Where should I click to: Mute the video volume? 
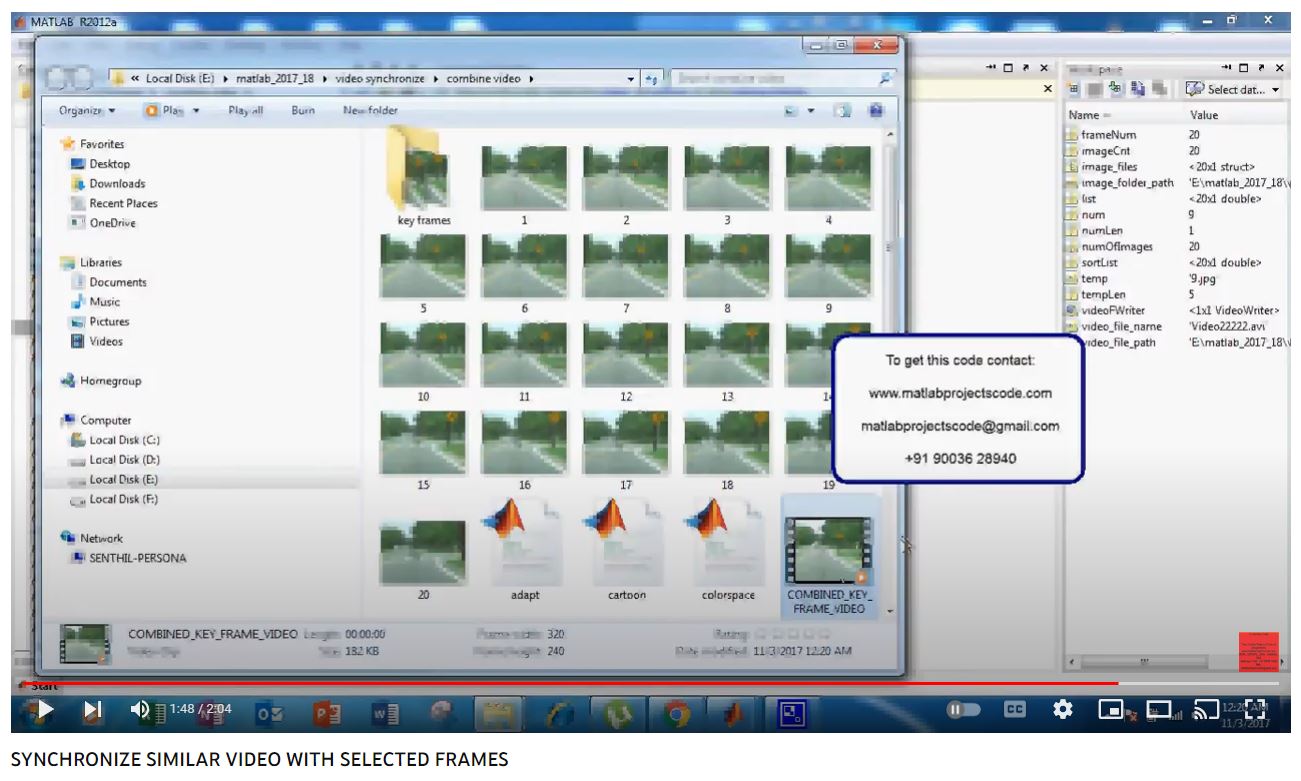(140, 710)
